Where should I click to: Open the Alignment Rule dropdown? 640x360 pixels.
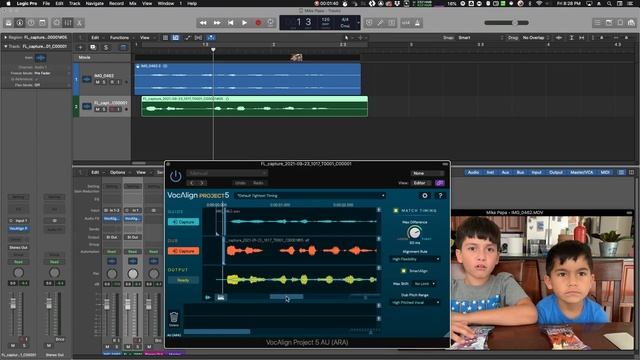coord(415,259)
